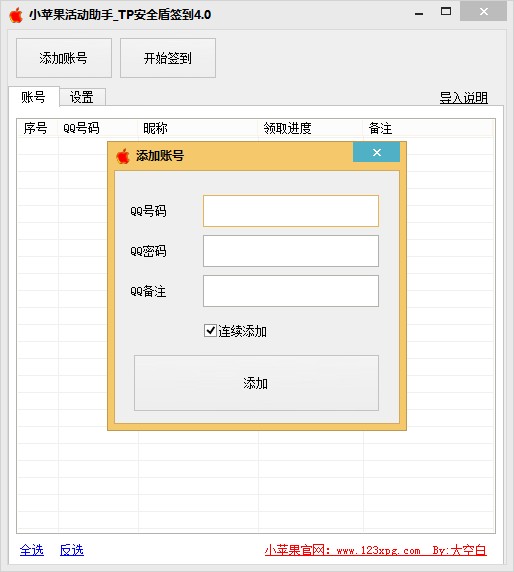Click the 全选 link
This screenshot has width=514, height=572.
coord(32,550)
